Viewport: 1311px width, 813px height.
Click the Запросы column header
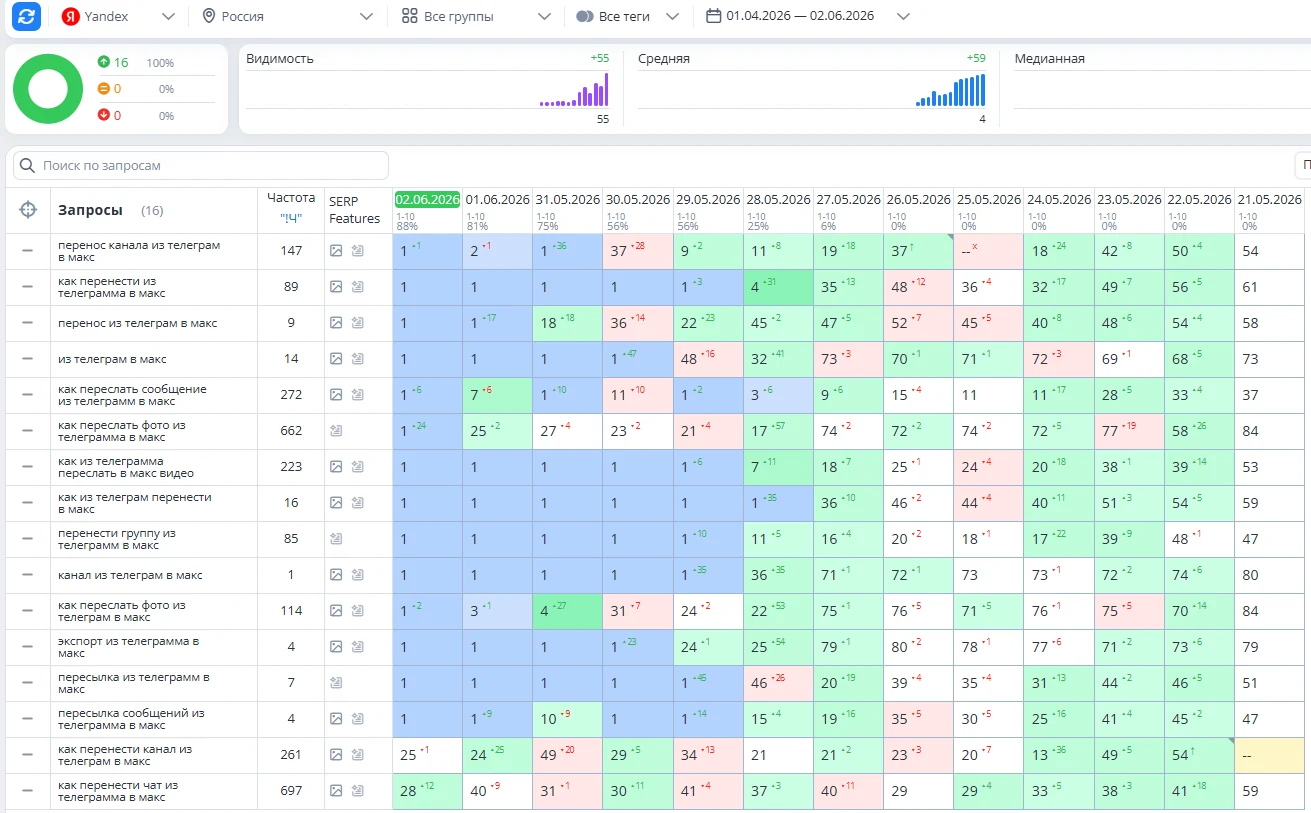click(x=90, y=210)
